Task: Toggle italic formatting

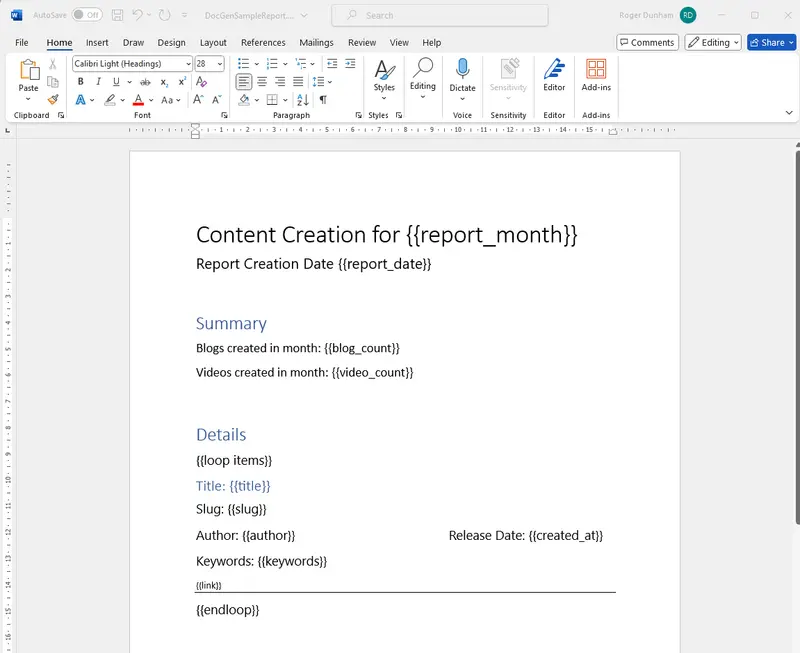Action: (97, 82)
